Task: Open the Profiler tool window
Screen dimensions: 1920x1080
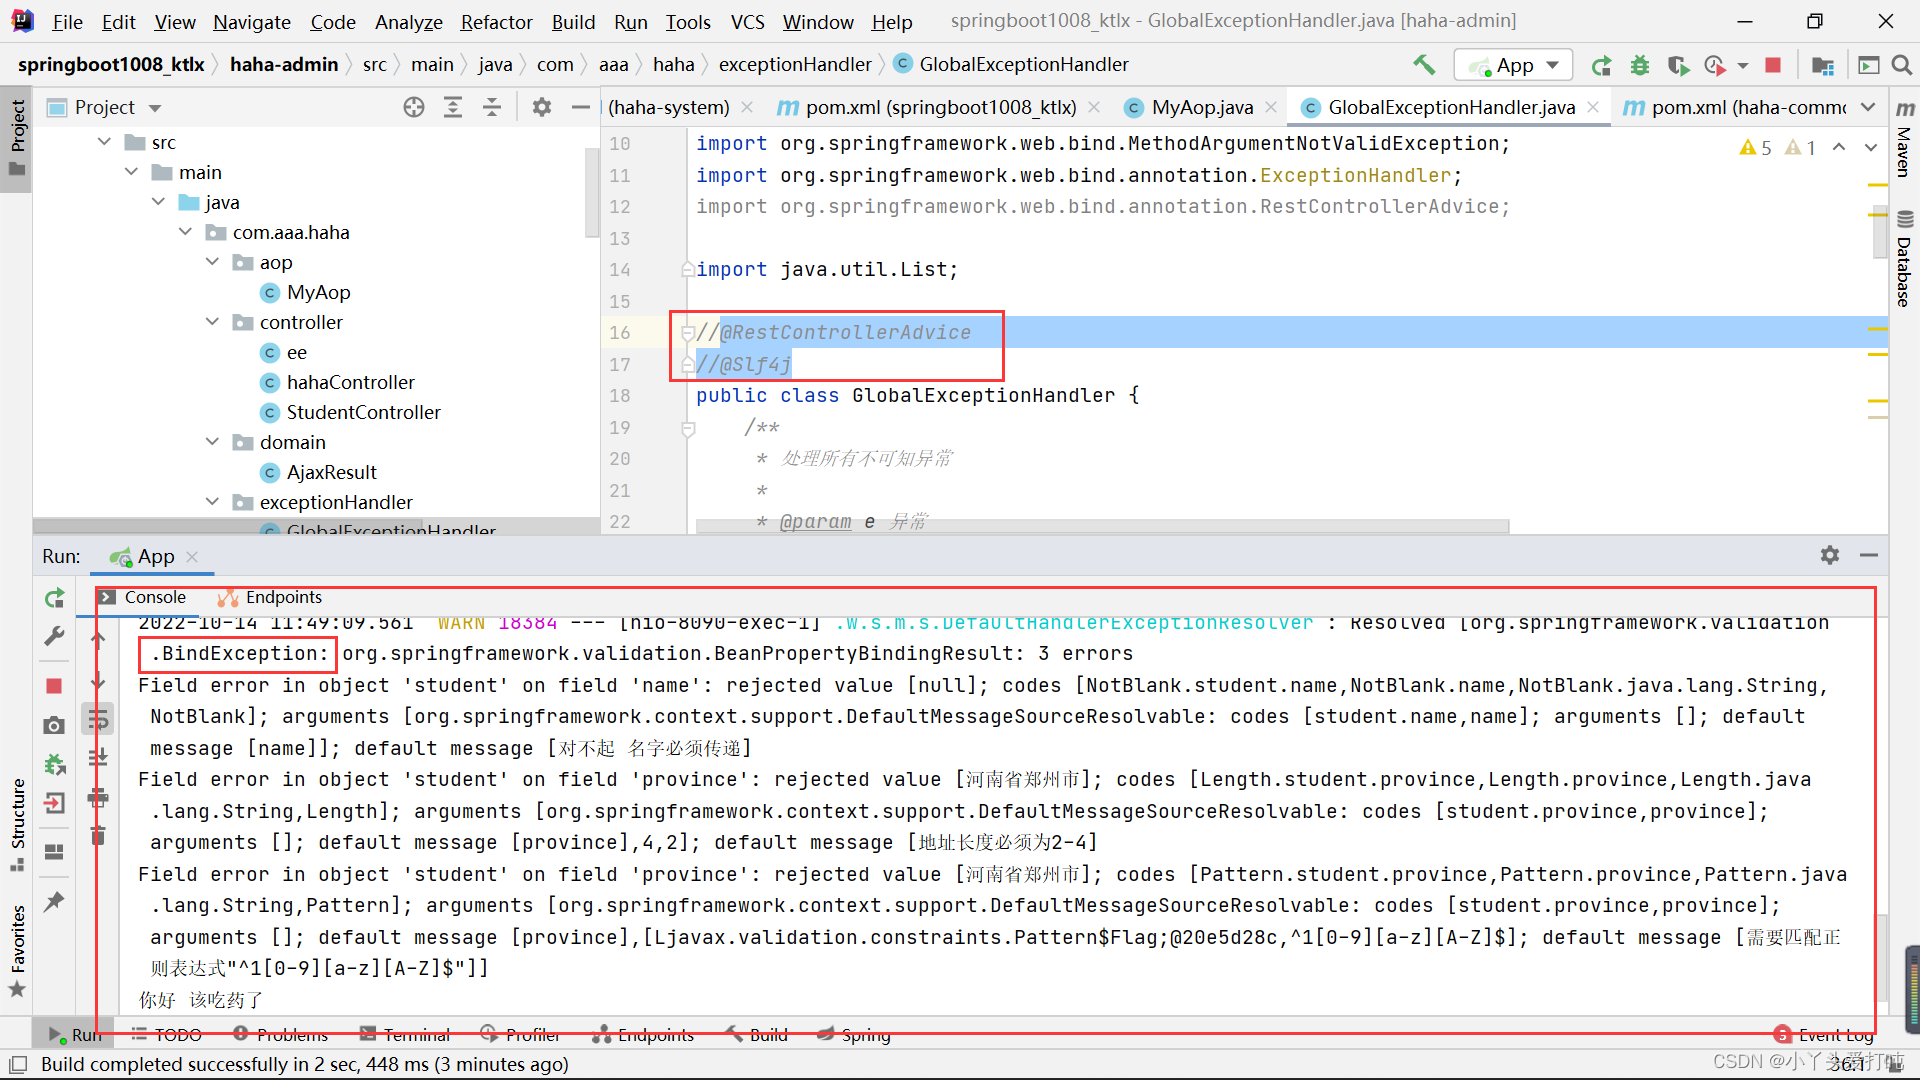Action: point(520,1035)
